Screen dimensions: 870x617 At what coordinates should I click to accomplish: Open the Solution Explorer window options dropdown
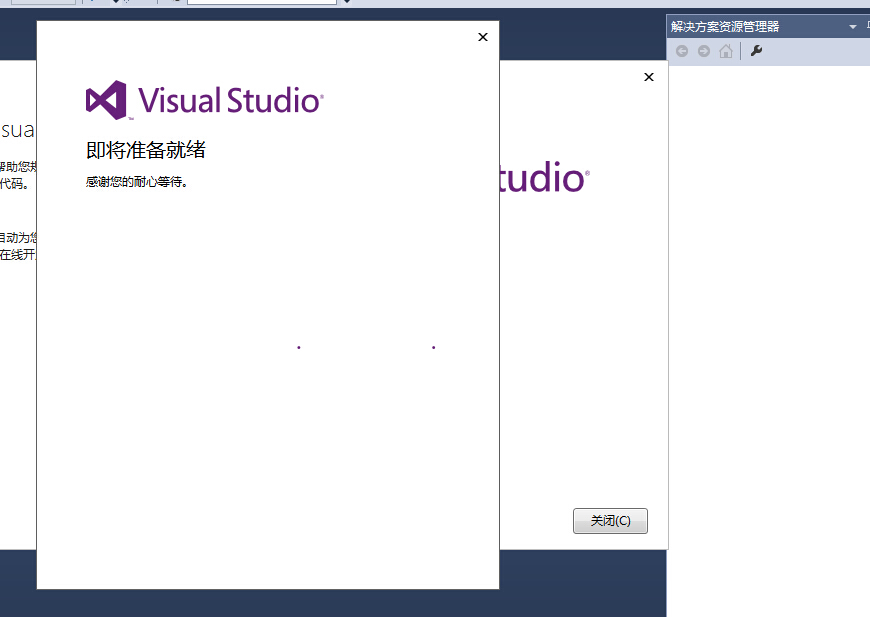point(853,27)
